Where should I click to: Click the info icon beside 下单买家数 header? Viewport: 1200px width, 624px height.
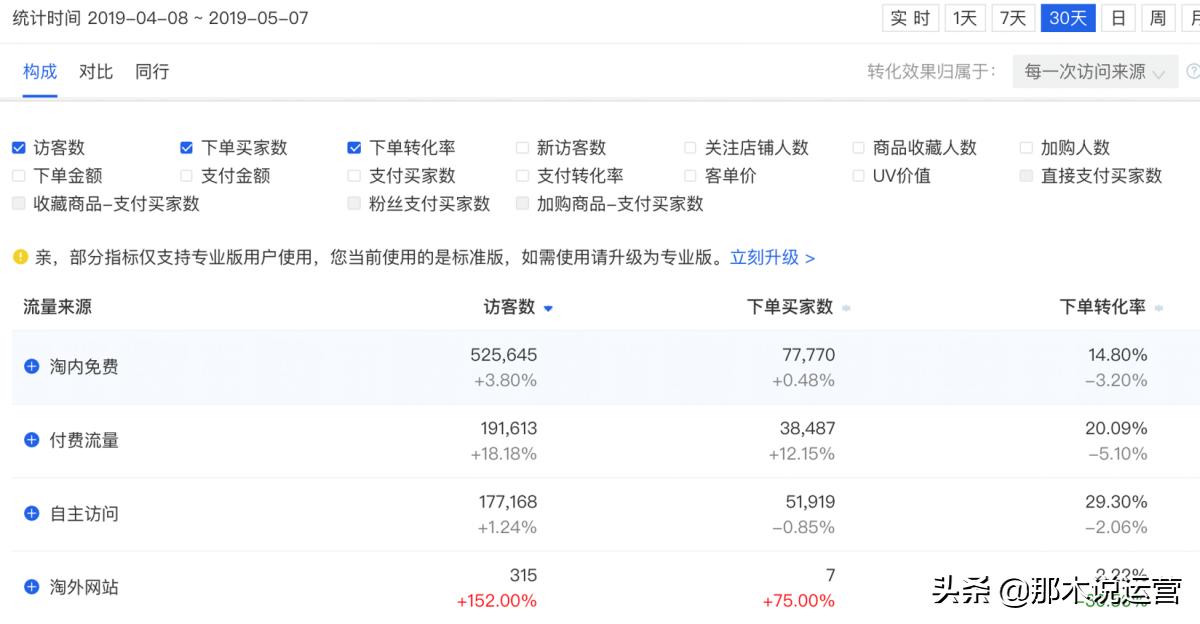(846, 308)
